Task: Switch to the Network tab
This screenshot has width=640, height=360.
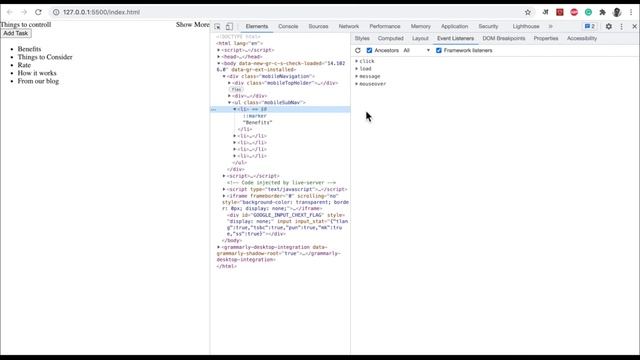Action: pyautogui.click(x=349, y=27)
